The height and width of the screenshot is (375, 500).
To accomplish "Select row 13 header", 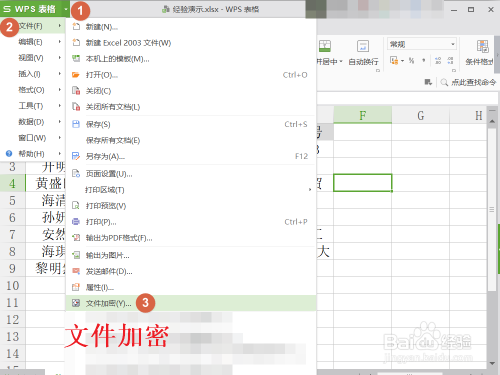I will (x=12, y=337).
